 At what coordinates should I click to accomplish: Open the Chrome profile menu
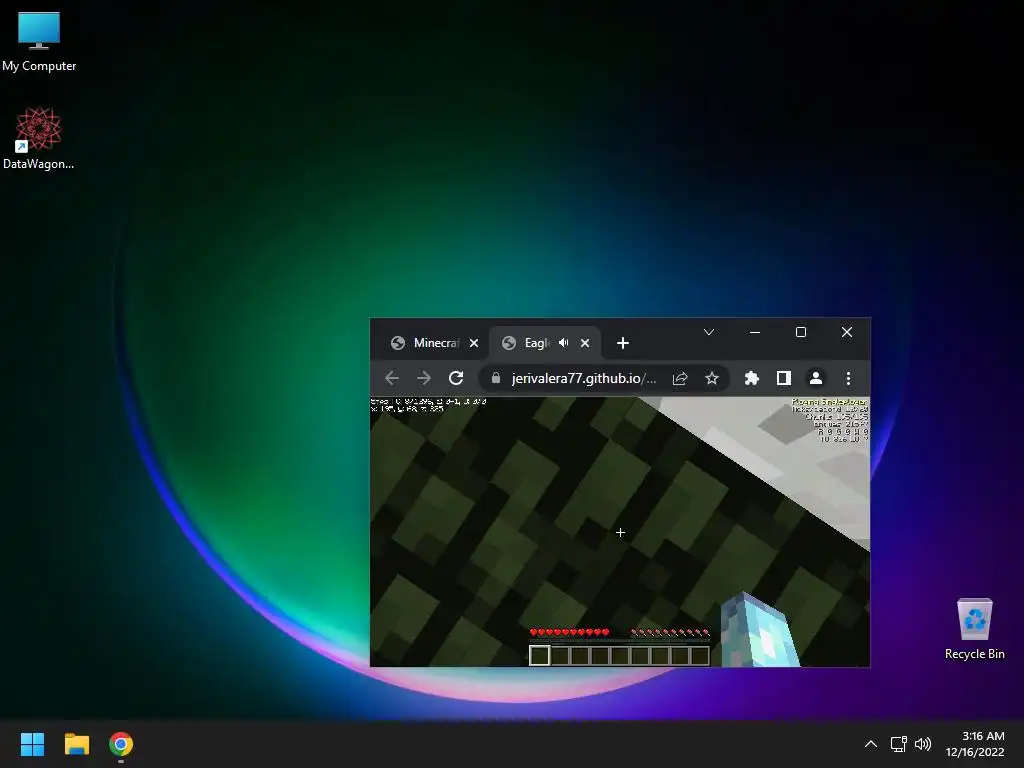point(816,378)
